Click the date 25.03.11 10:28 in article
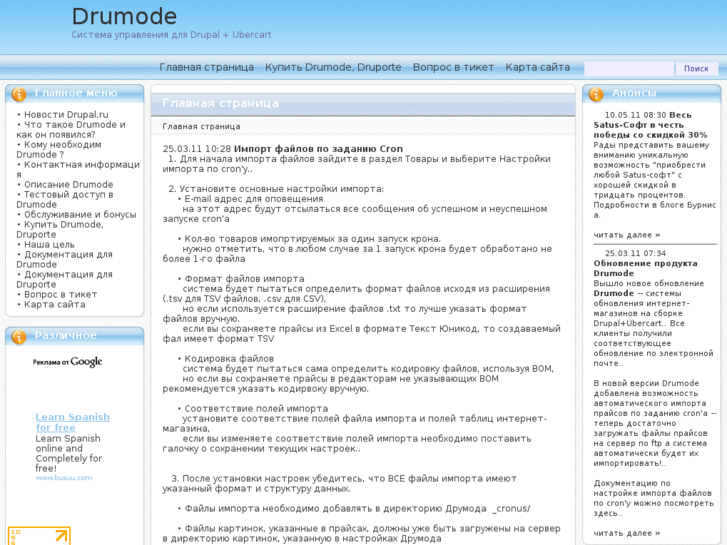This screenshot has height=545, width=727. pyautogui.click(x=197, y=149)
